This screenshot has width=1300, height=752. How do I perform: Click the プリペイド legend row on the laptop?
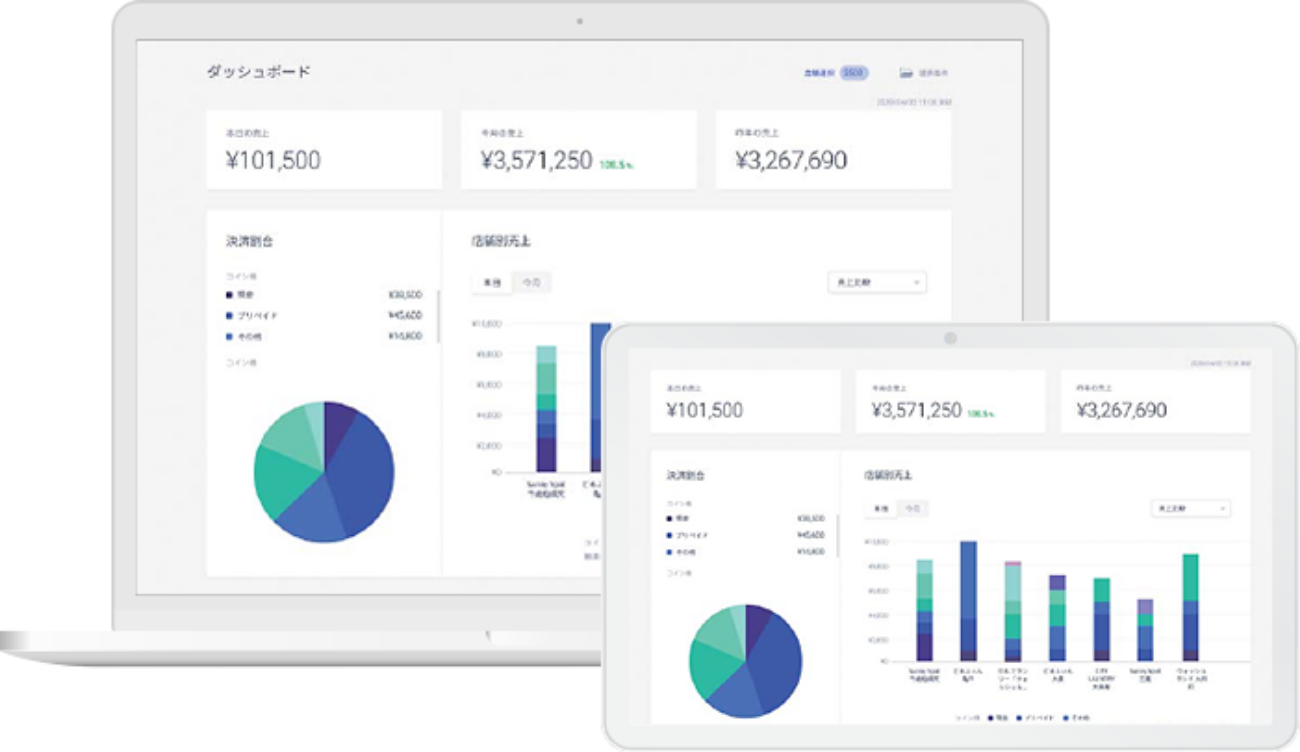[x=324, y=315]
